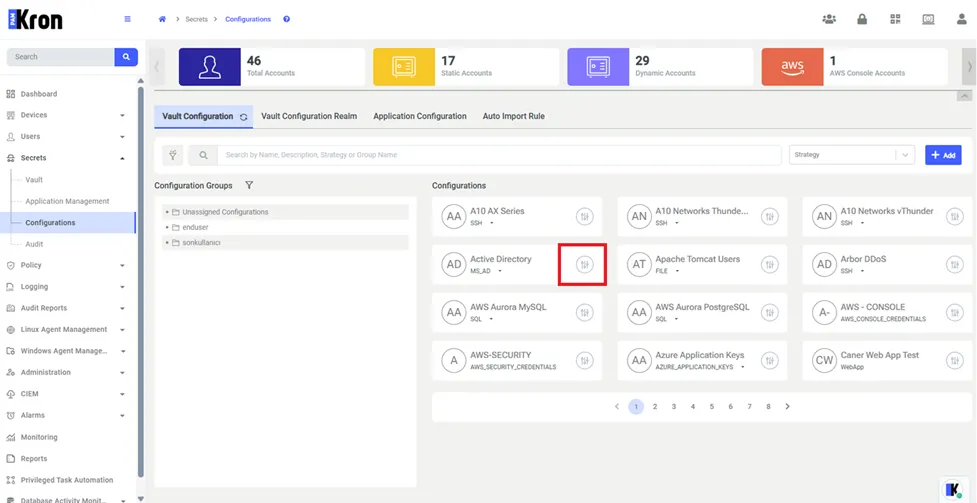Image resolution: width=977 pixels, height=503 pixels.
Task: Click the sidebar Search field
Action: pyautogui.click(x=60, y=57)
